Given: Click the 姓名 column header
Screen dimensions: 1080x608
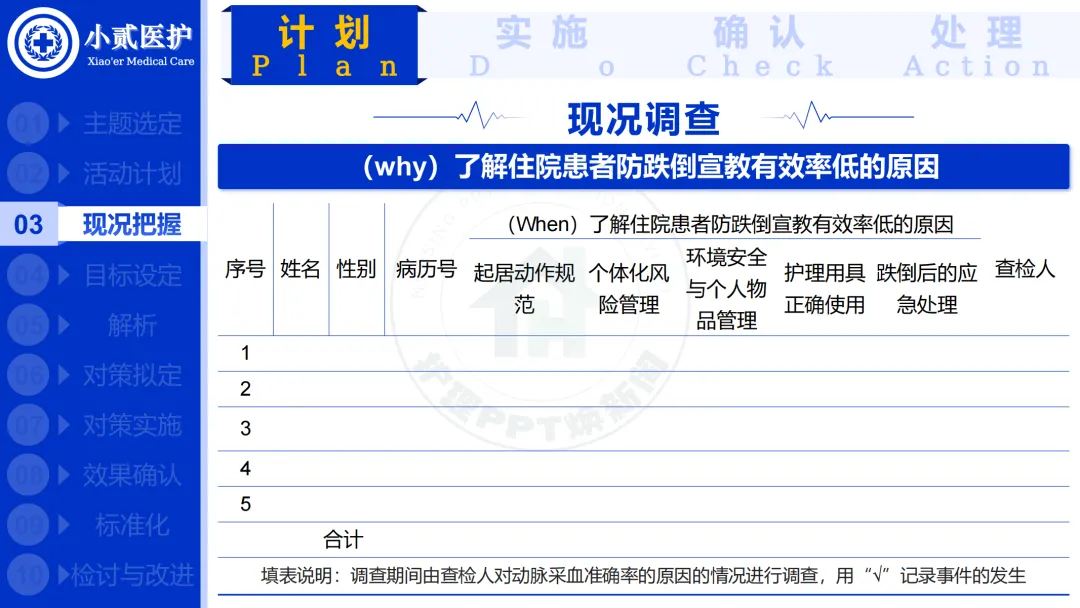Looking at the screenshot, I should tap(300, 269).
